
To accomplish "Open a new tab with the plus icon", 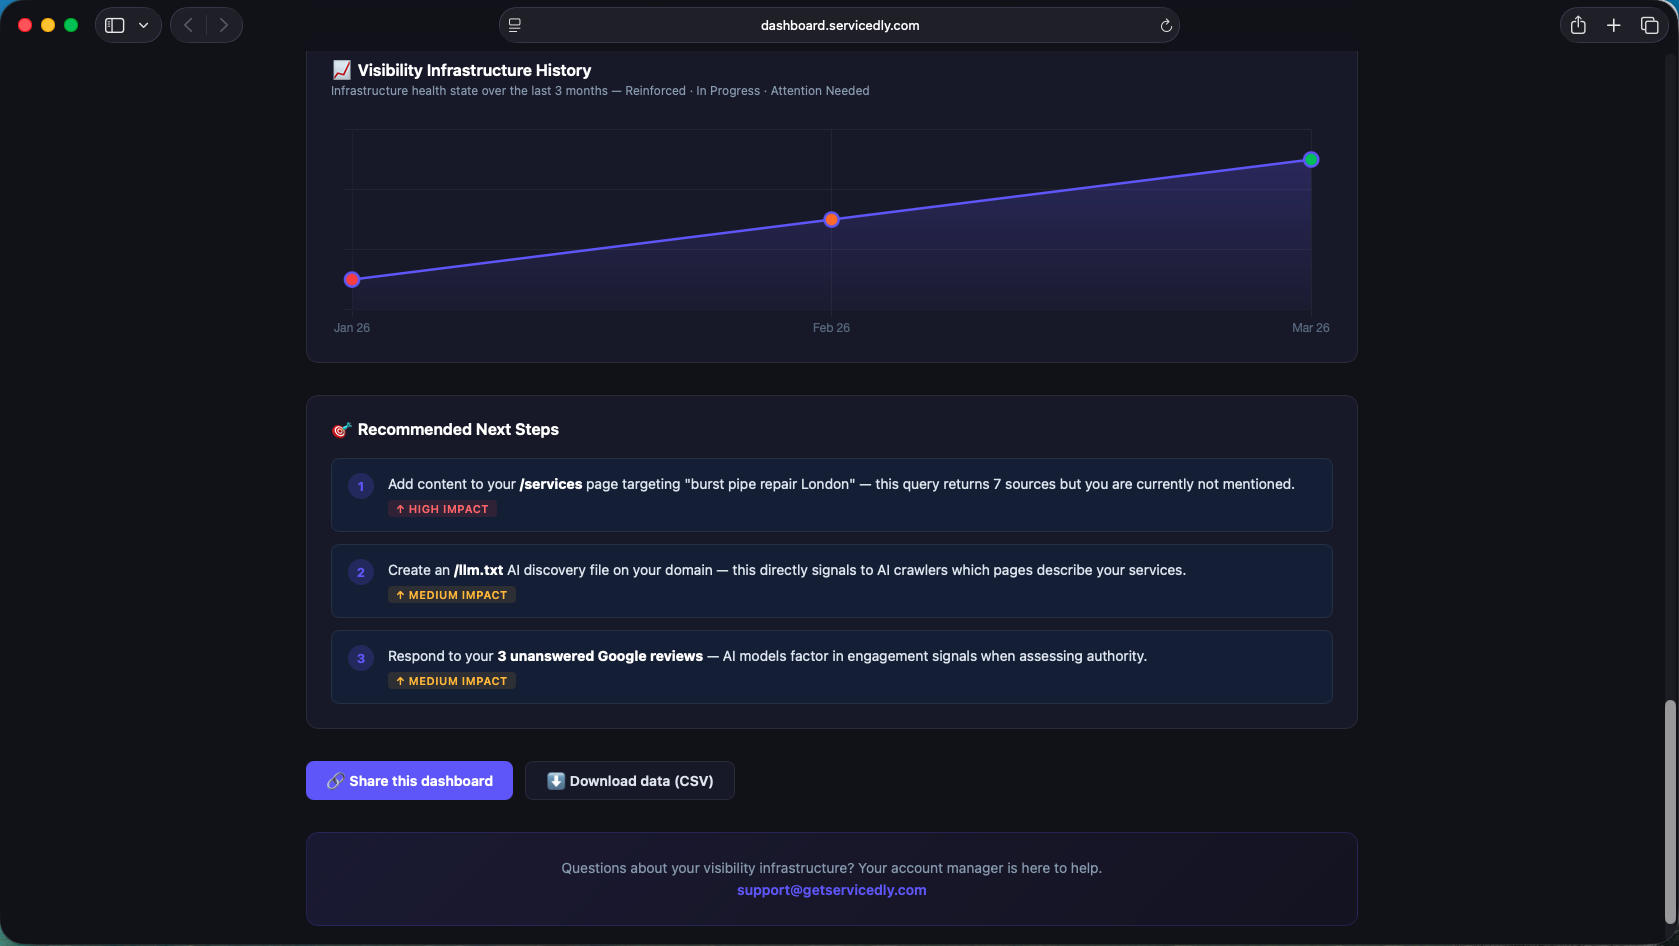I will click(x=1613, y=25).
